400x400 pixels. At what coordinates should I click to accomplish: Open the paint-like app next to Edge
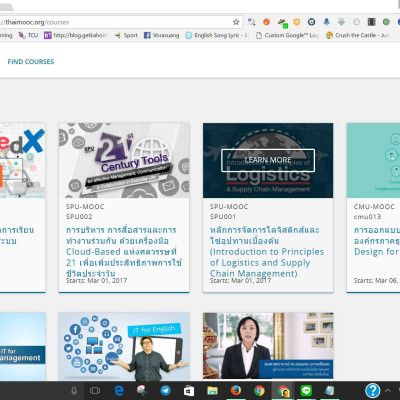(142, 390)
